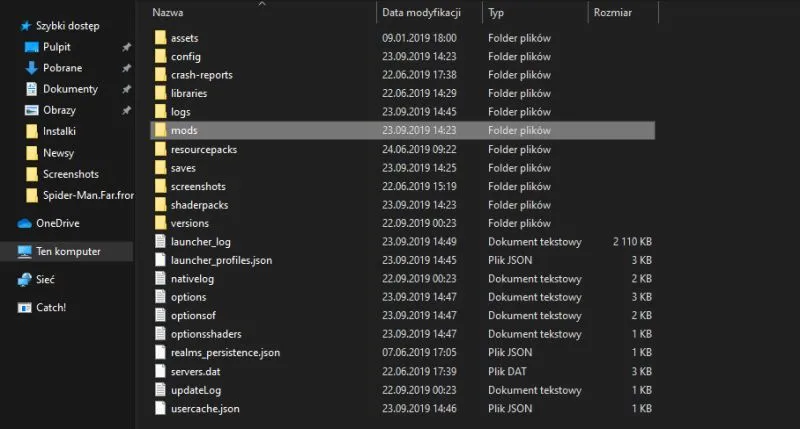The width and height of the screenshot is (800, 429).
Task: Open OneDrive cloud icon in sidebar
Action: [25, 223]
